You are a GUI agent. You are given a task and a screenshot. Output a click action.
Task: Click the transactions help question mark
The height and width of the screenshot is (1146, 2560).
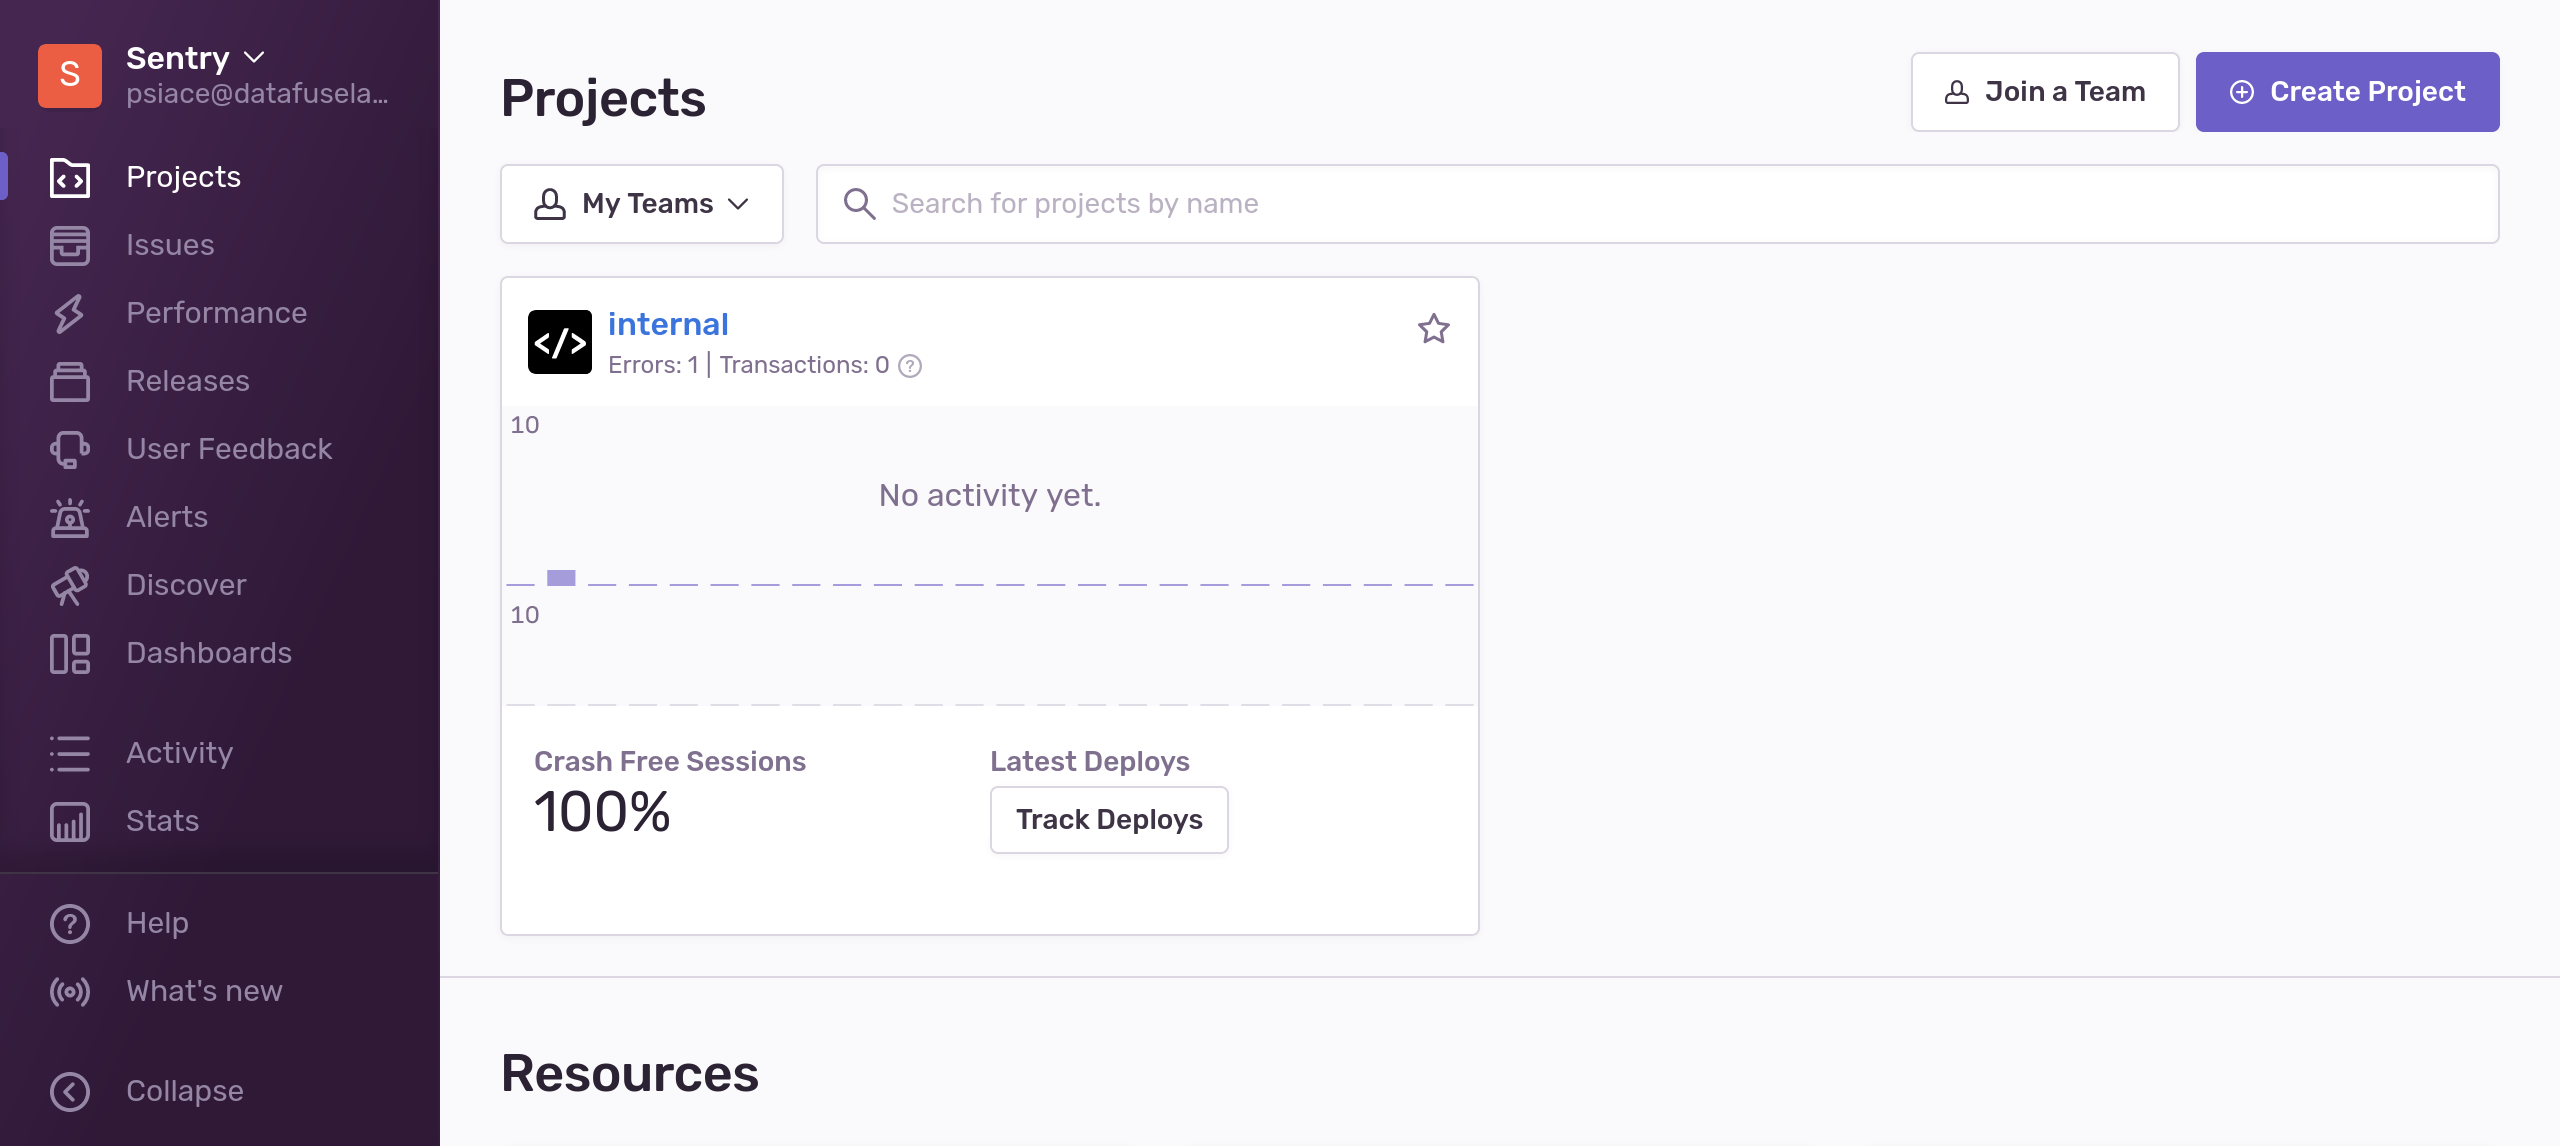pyautogui.click(x=909, y=366)
